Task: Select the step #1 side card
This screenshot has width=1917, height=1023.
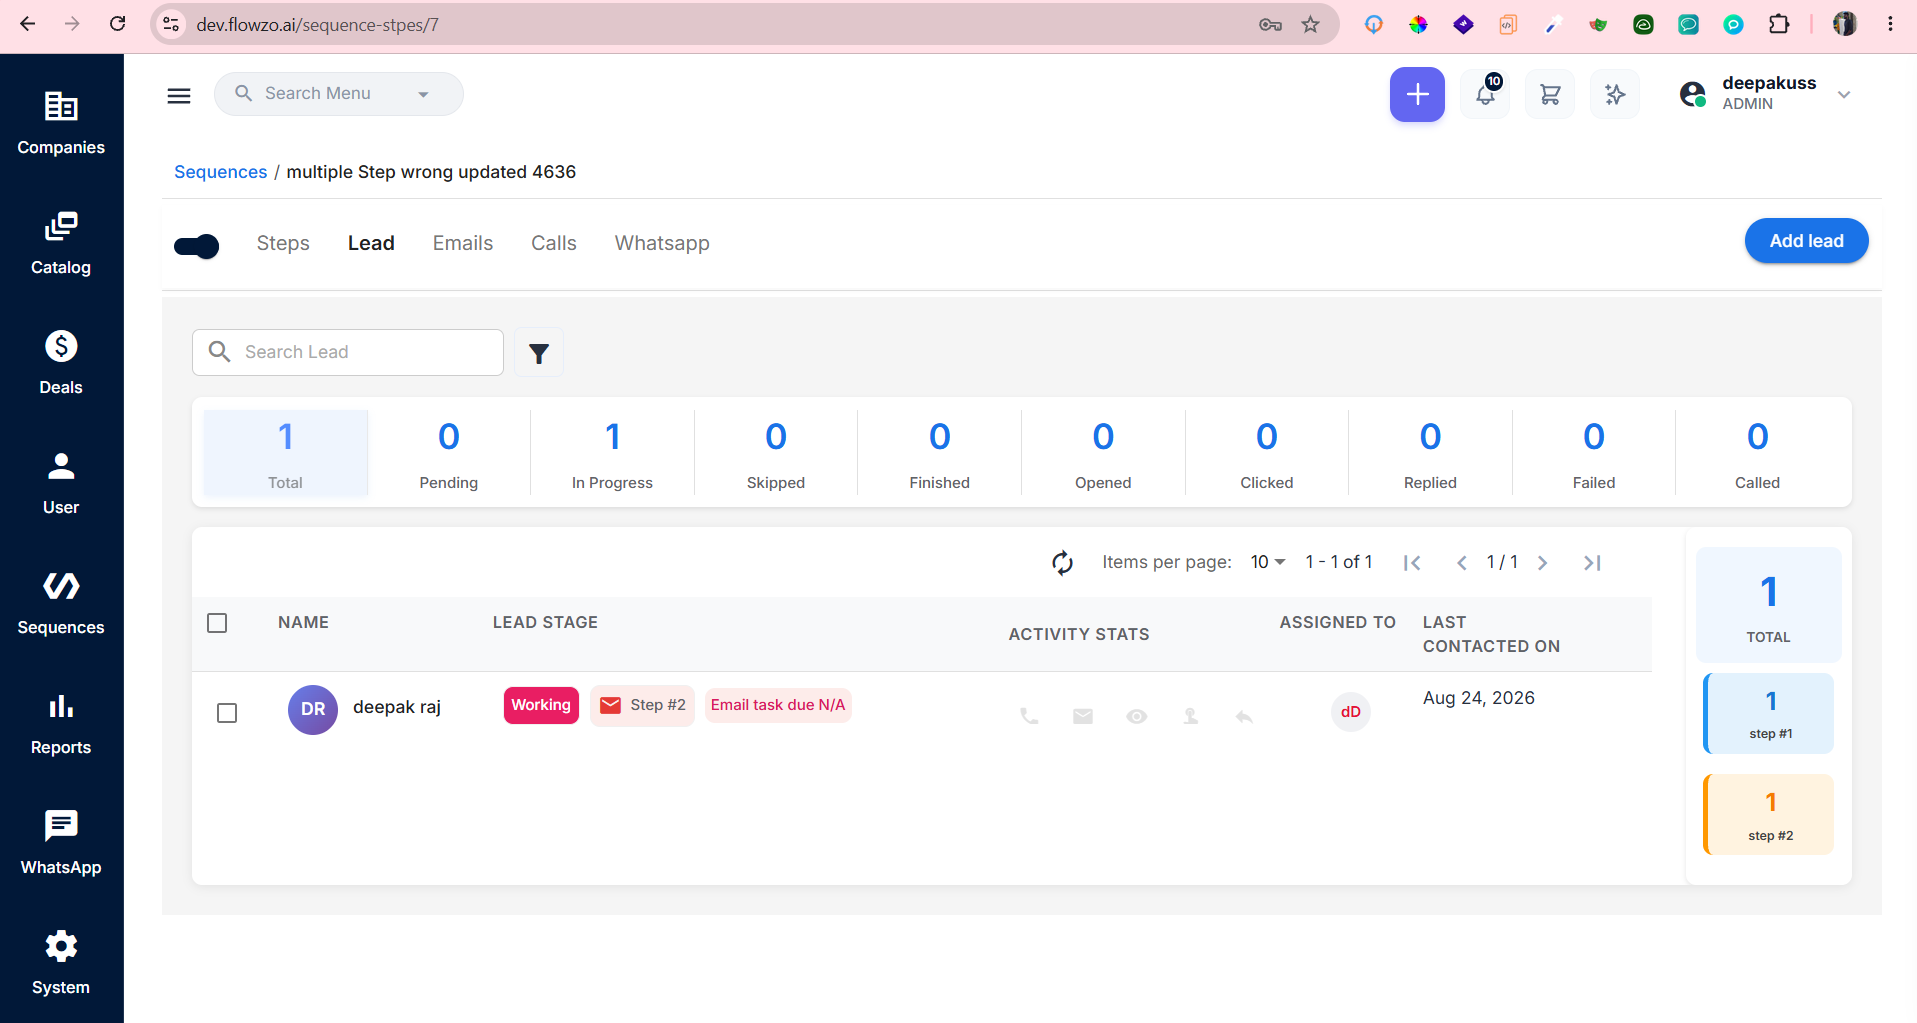Action: (1769, 714)
